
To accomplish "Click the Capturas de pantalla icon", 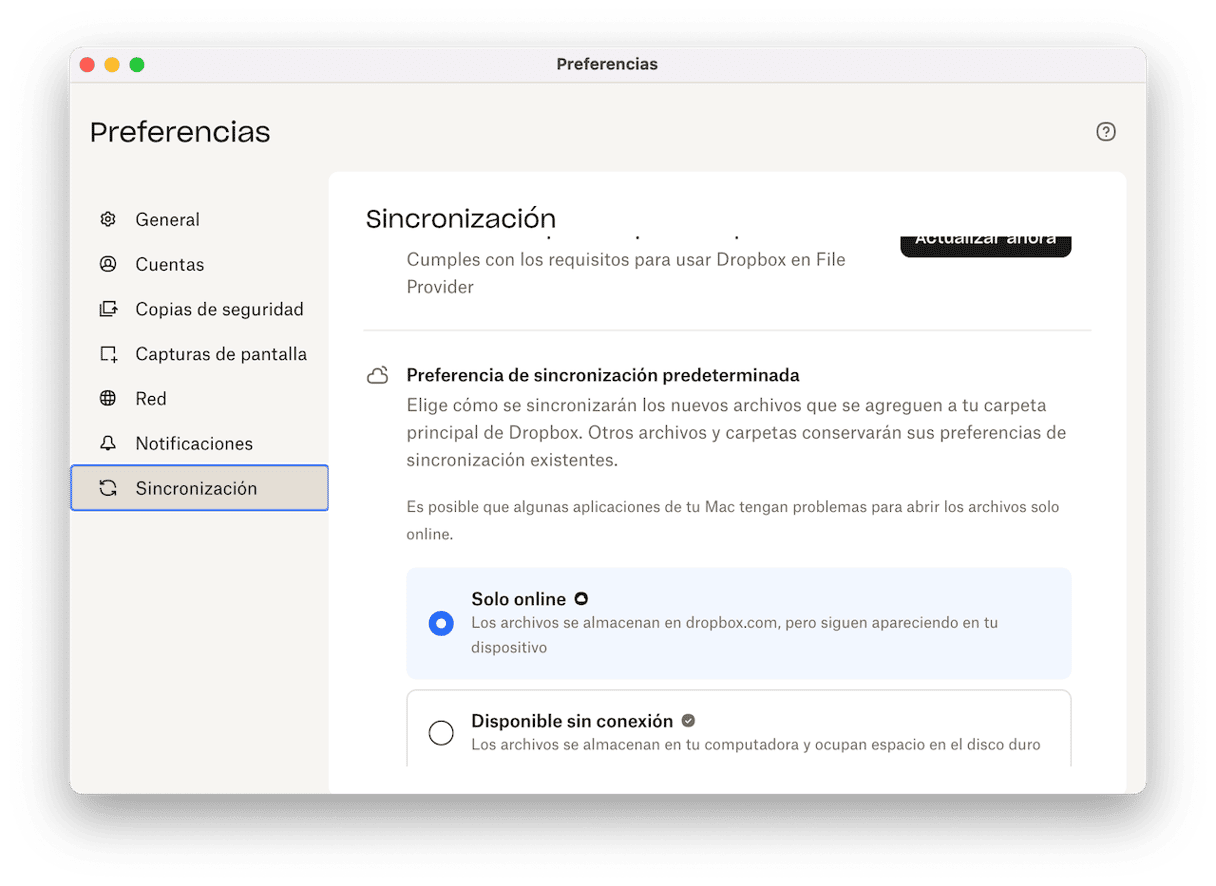I will click(108, 354).
